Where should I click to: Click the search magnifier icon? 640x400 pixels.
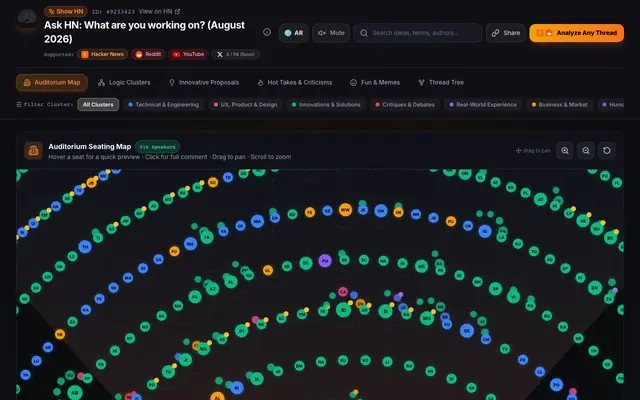click(364, 33)
